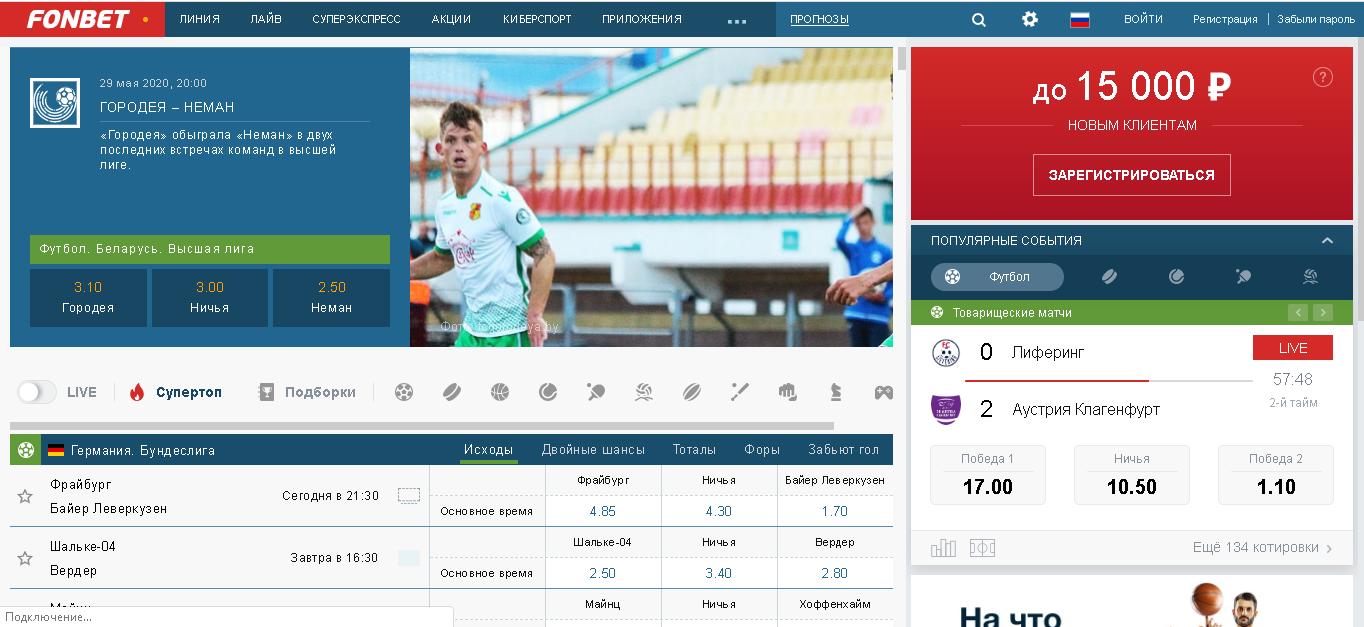Screen dimensions: 1364x627
Task: Select the Супертоп tab
Action: 176,392
